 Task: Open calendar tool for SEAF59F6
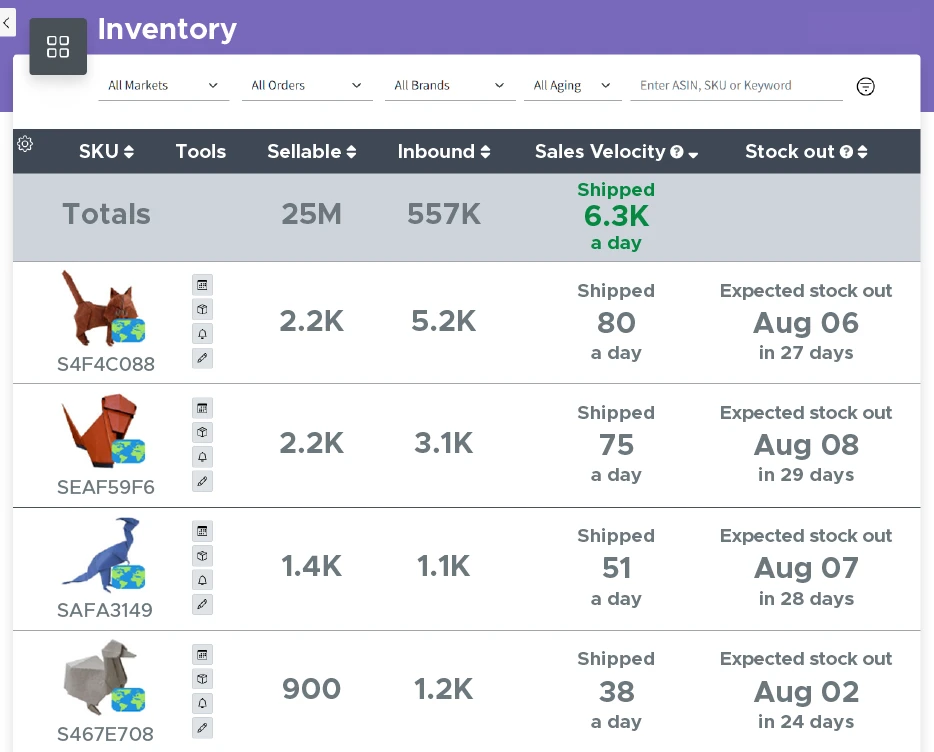point(203,408)
